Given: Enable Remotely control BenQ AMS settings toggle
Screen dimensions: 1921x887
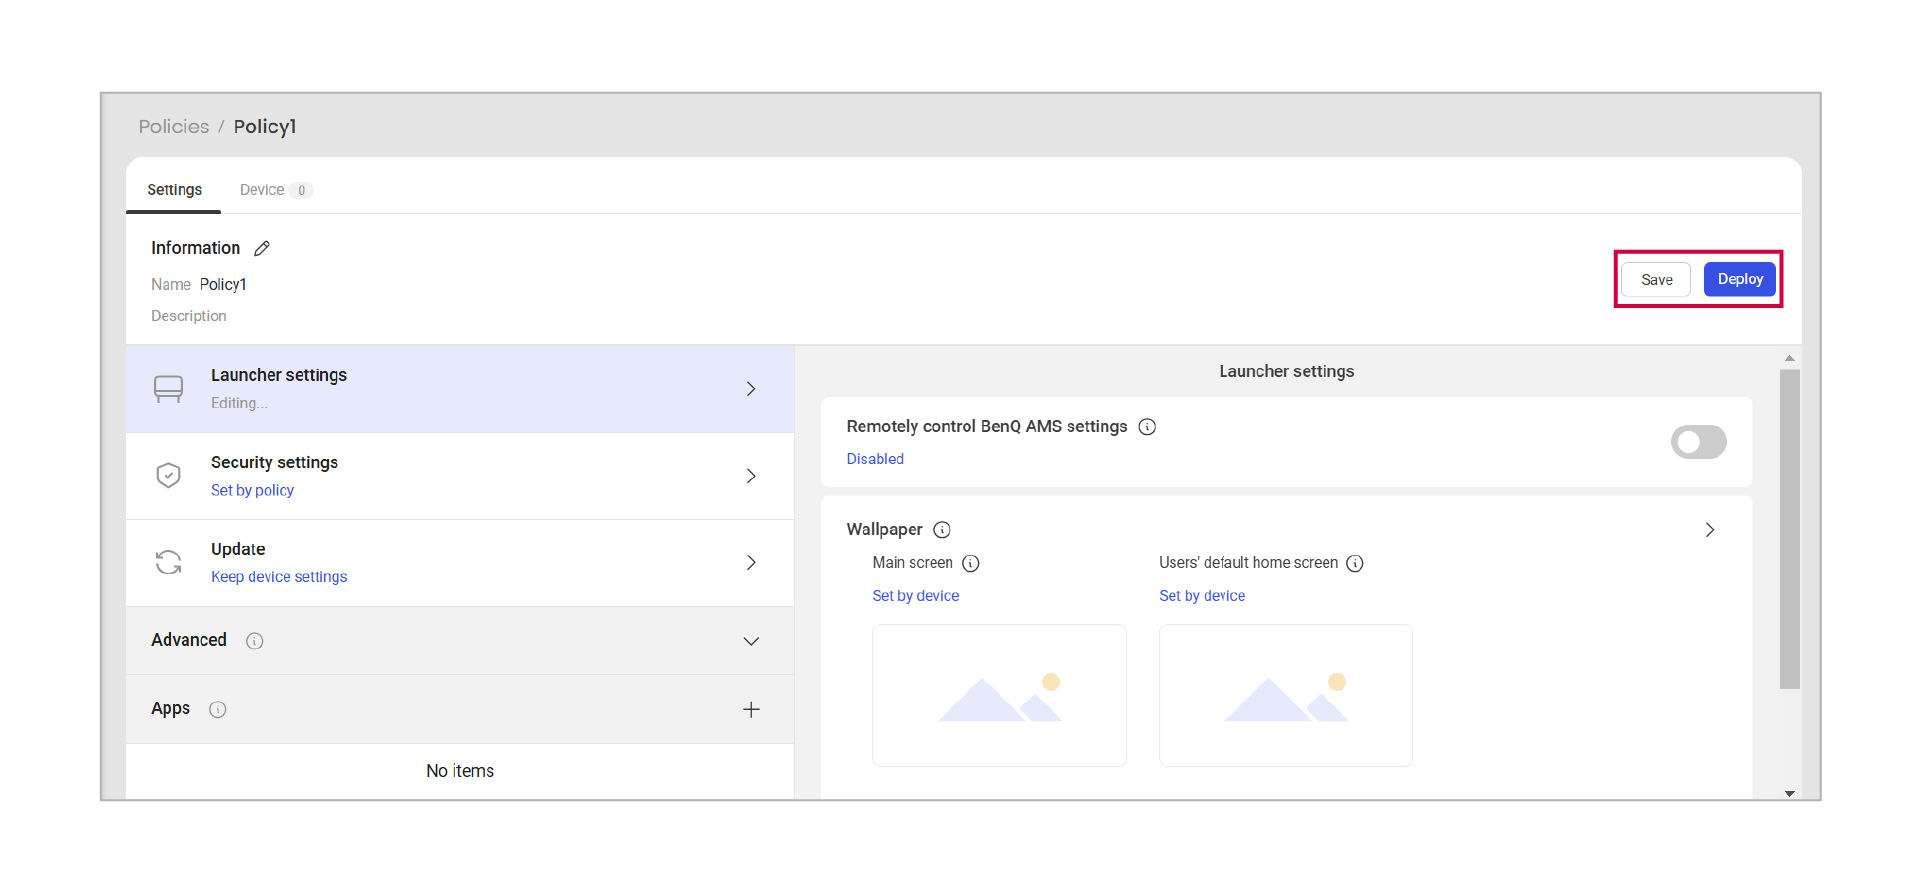Looking at the screenshot, I should tap(1697, 442).
